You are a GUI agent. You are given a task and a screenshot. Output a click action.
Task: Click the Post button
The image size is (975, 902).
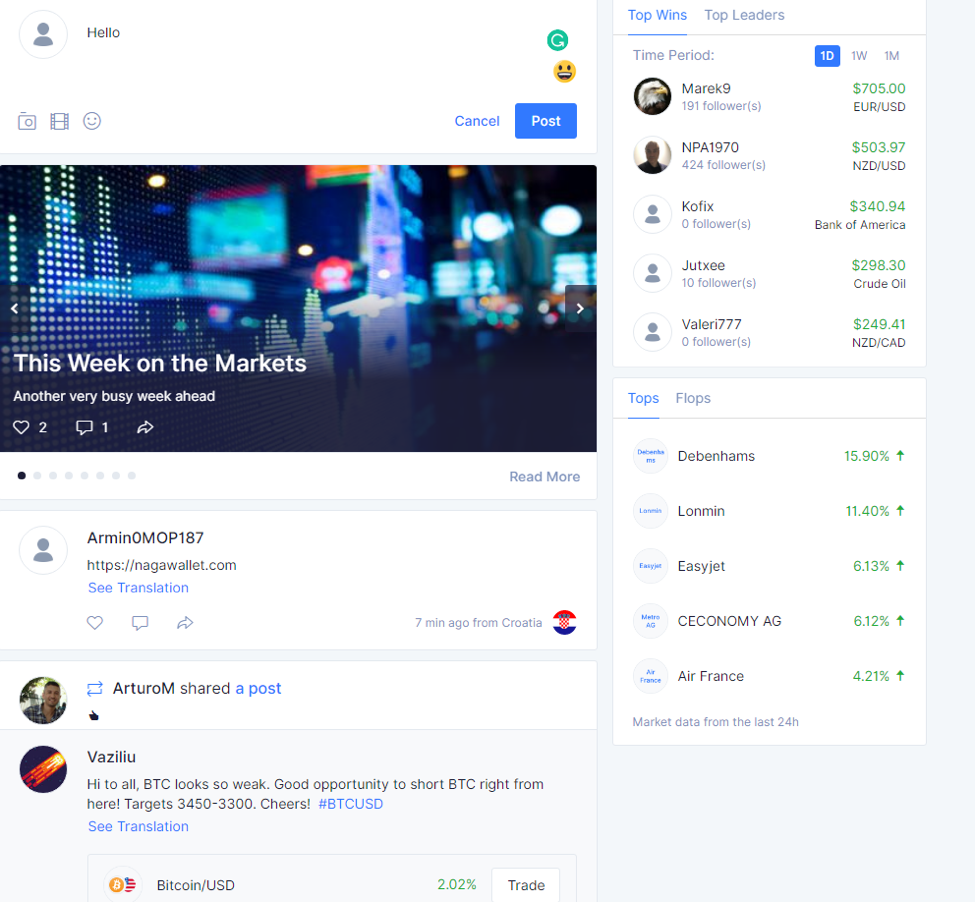tap(546, 121)
